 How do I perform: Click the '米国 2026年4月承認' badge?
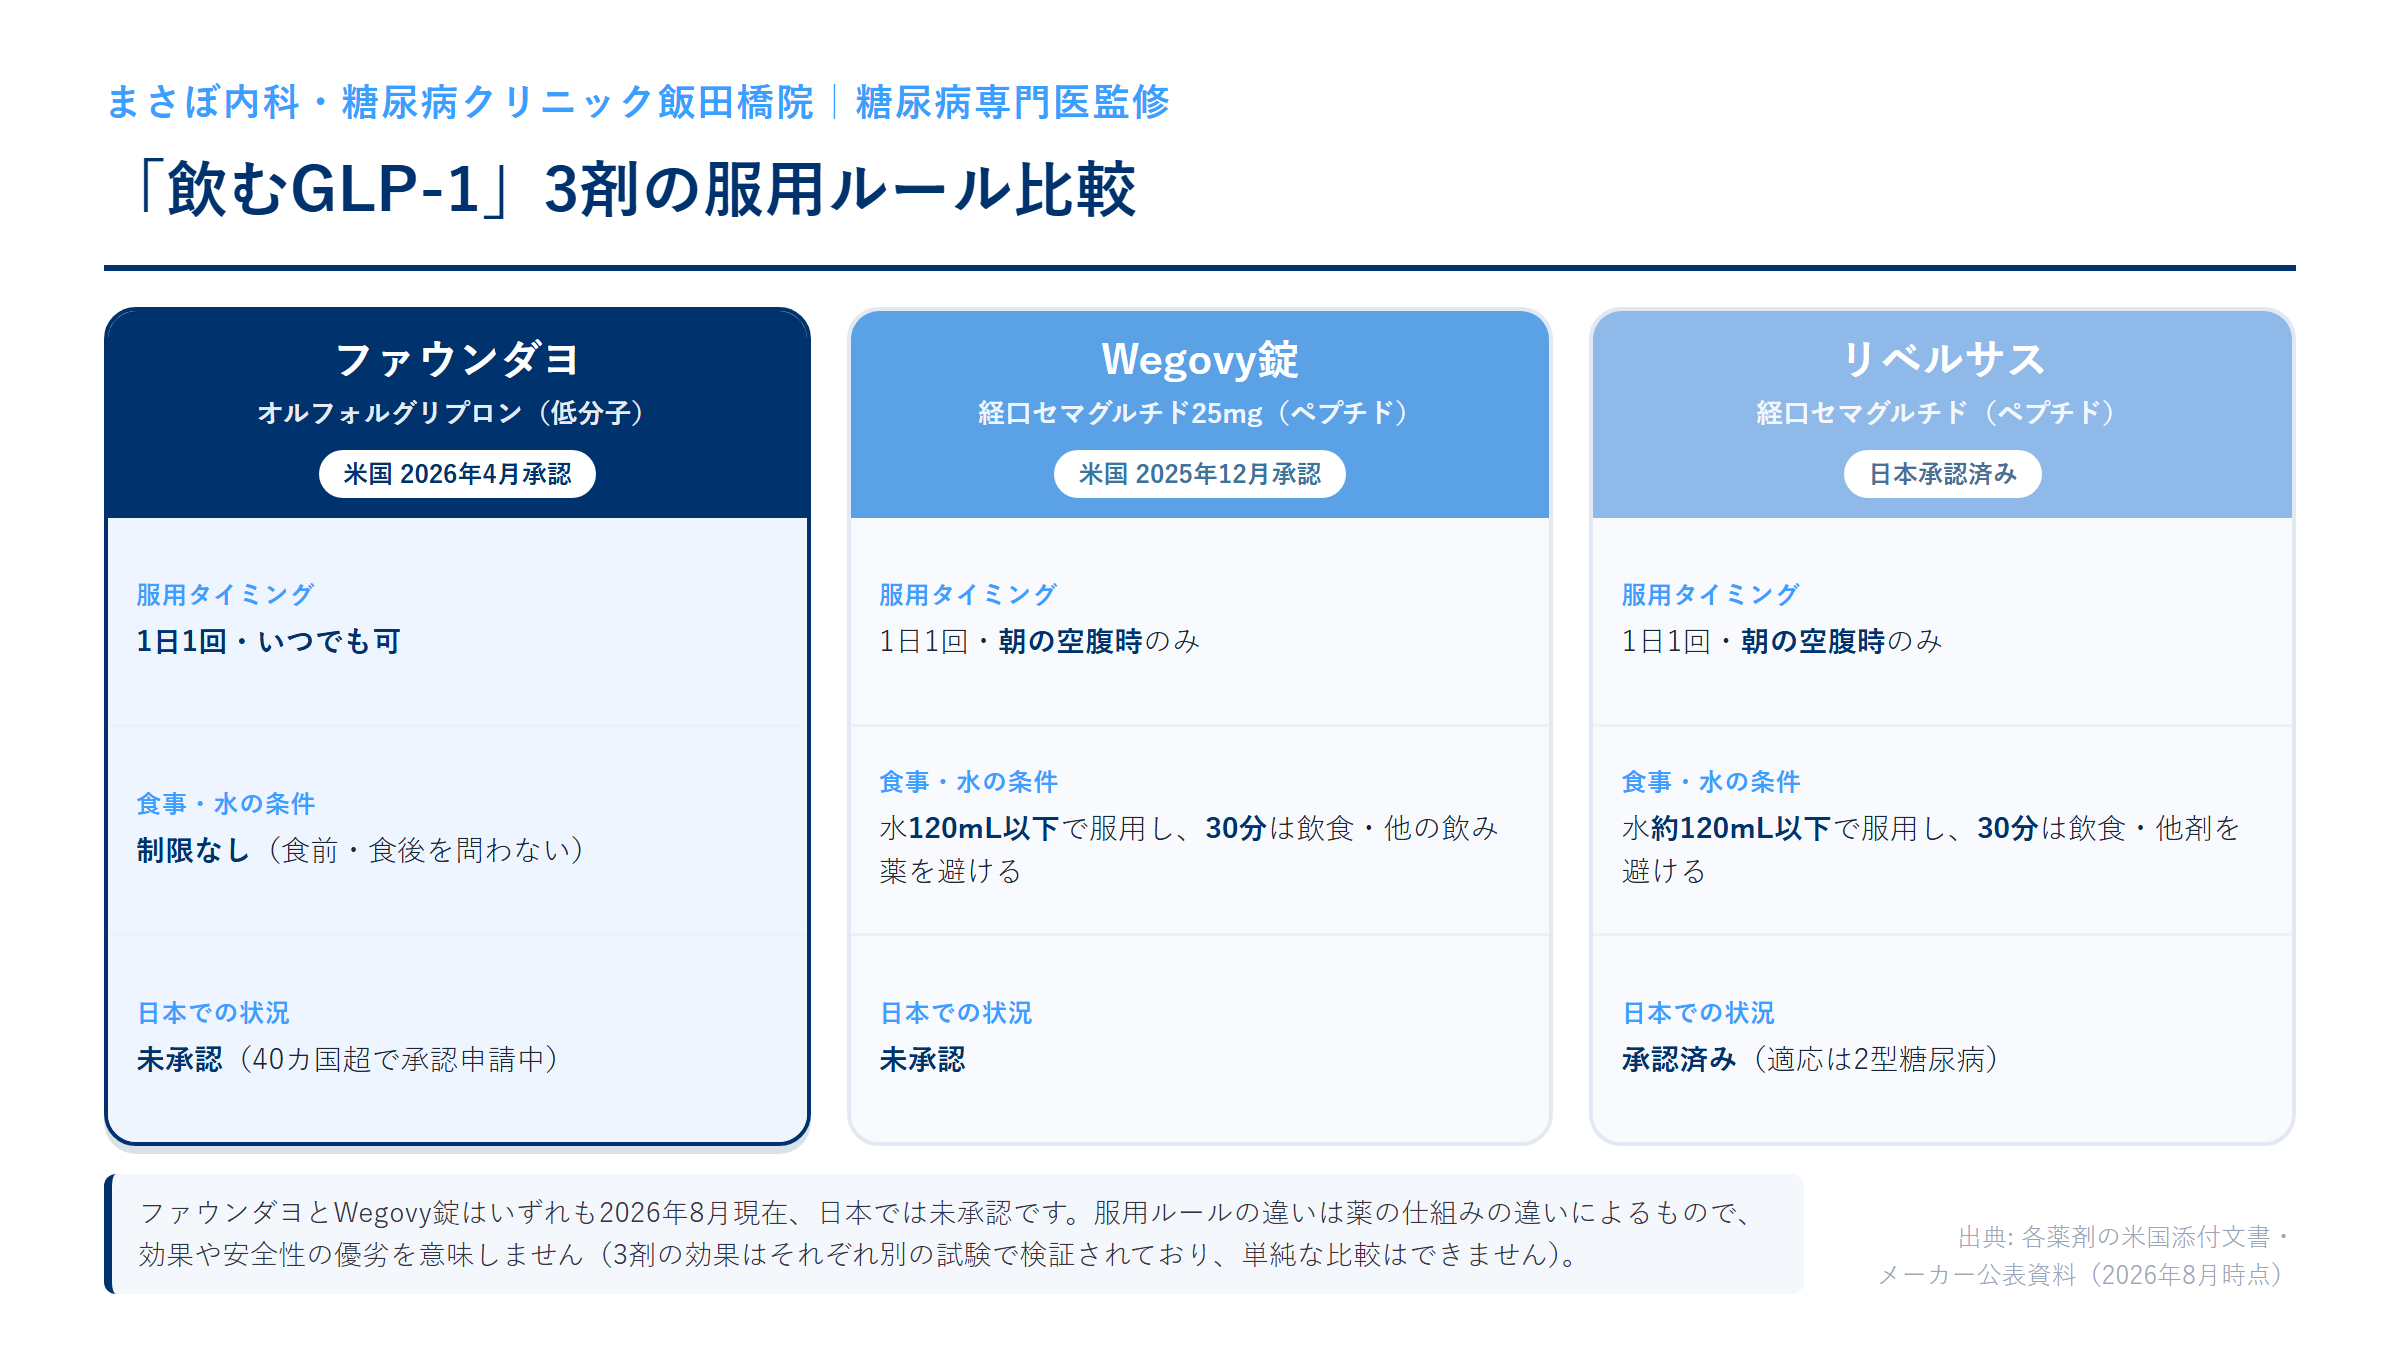coord(457,474)
